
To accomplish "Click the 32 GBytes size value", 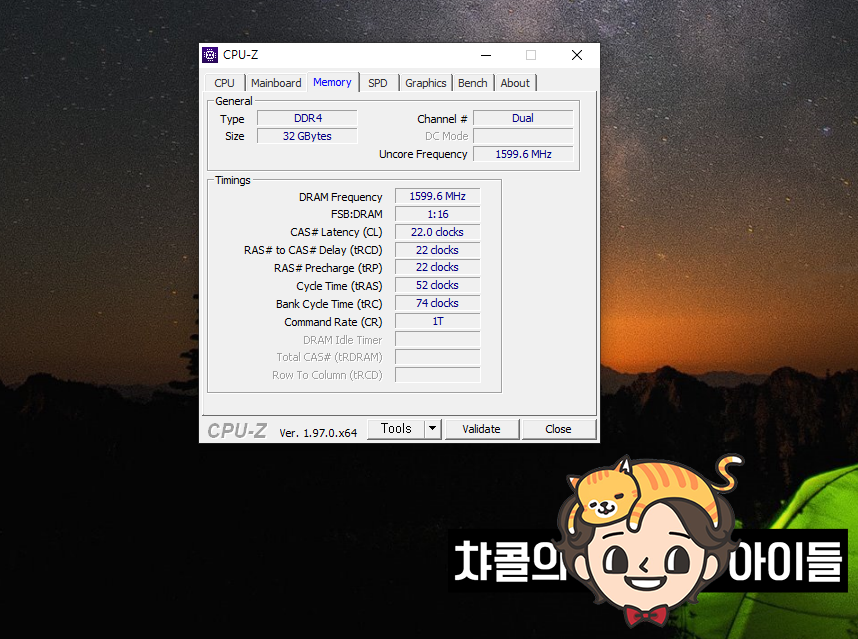I will (308, 136).
